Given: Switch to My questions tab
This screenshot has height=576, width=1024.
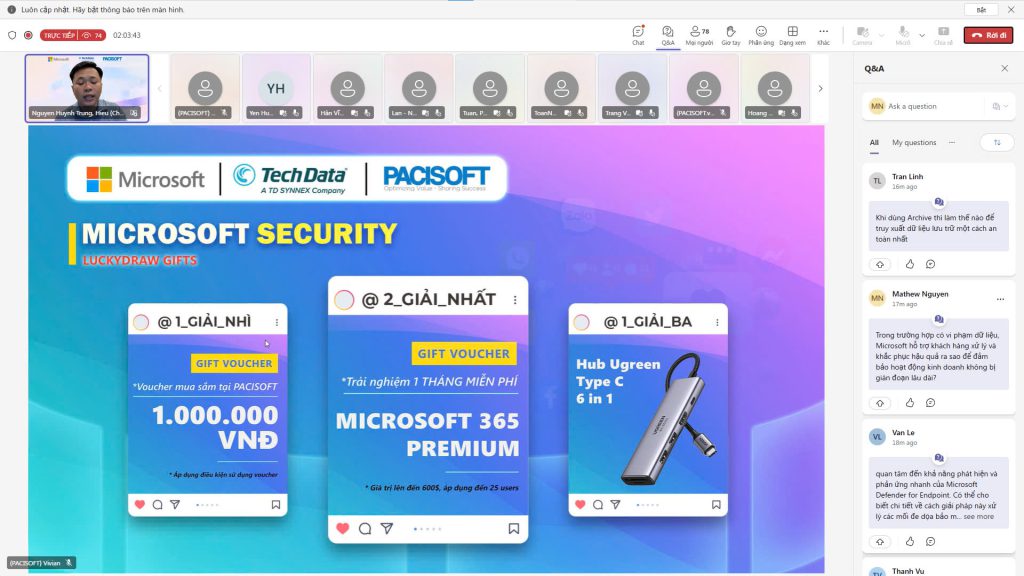Looking at the screenshot, I should coord(914,142).
